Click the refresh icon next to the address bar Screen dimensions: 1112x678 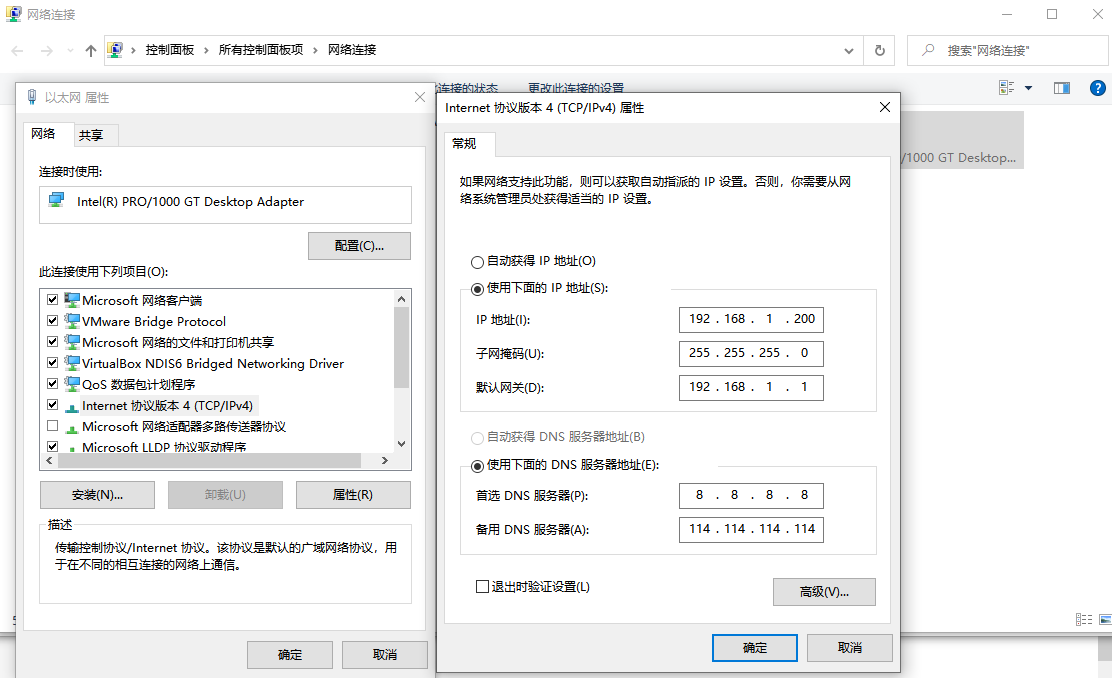click(x=879, y=50)
